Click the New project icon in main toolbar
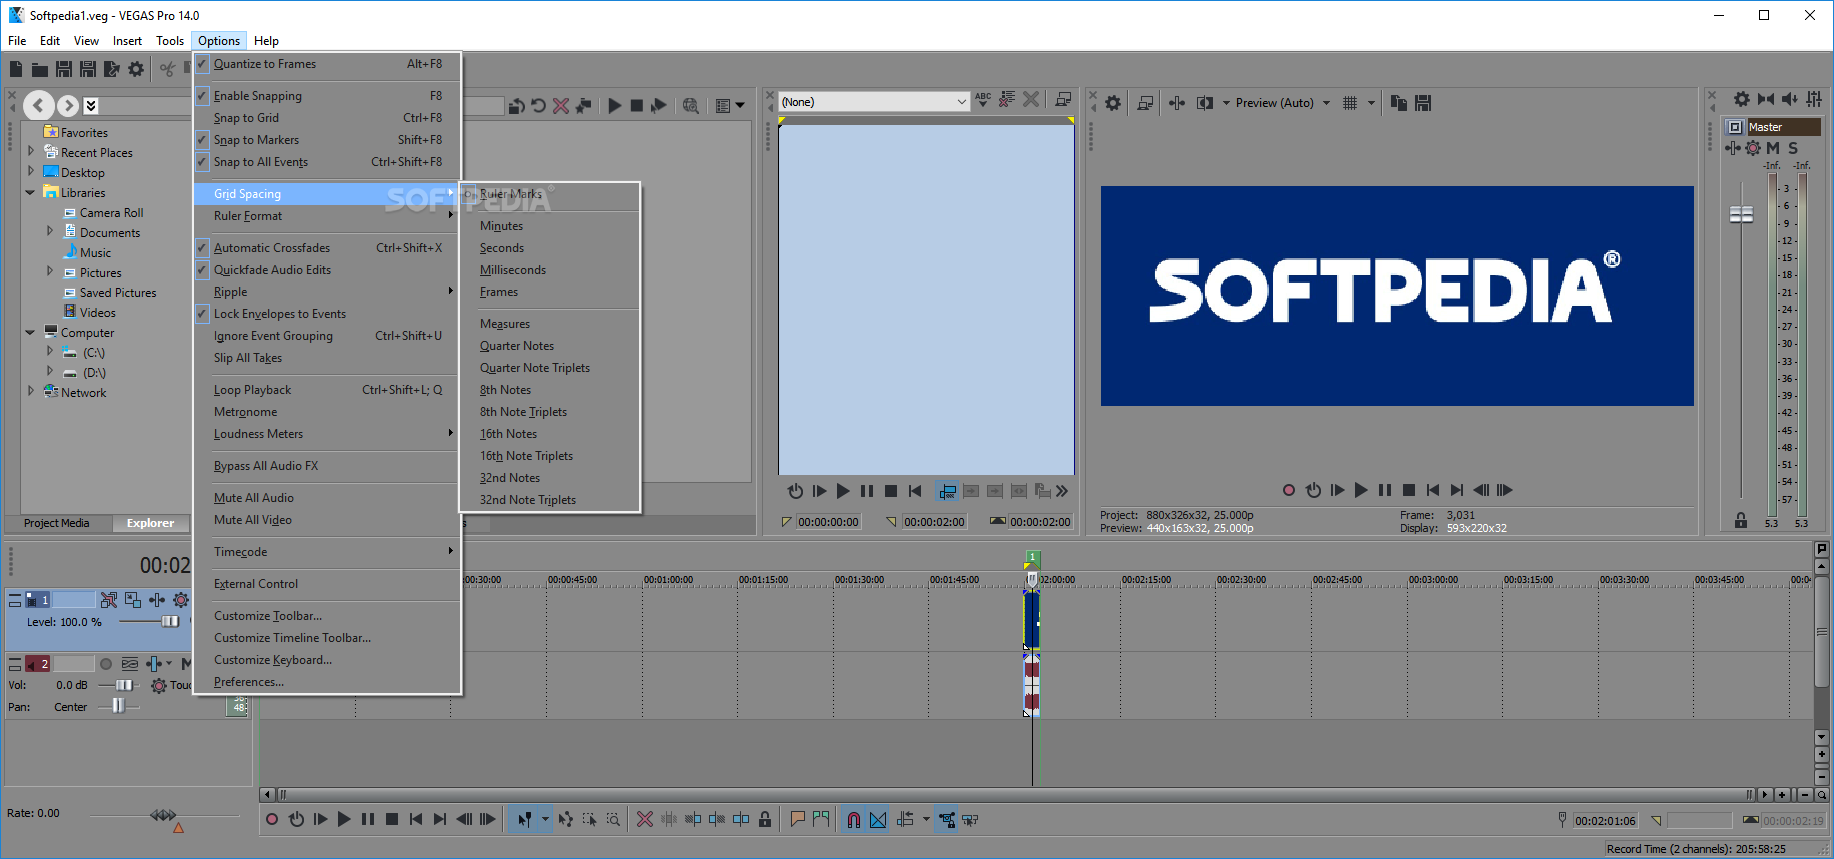Screen dimensions: 1834x859 (x=16, y=69)
